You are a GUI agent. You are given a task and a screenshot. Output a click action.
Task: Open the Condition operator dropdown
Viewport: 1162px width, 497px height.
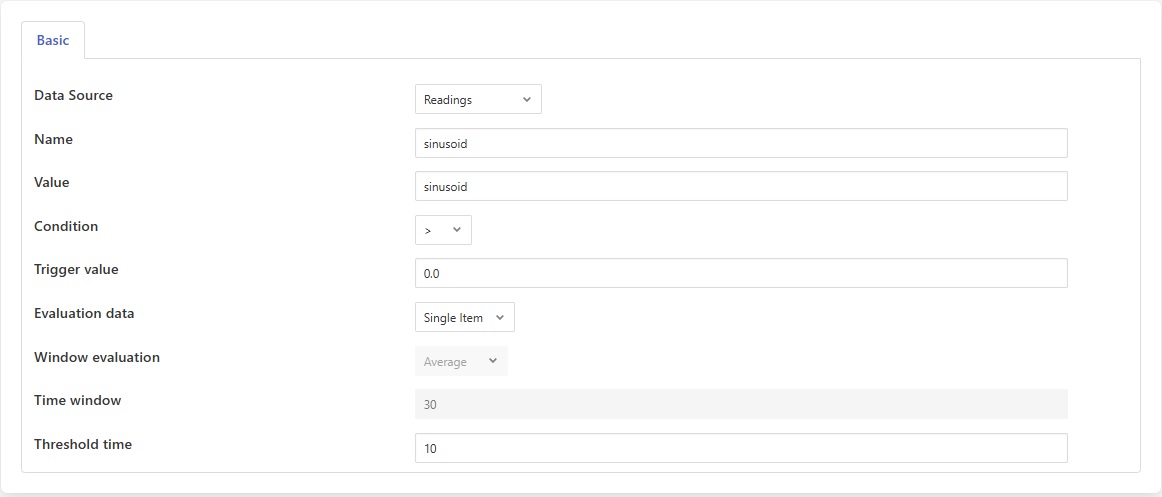(443, 230)
